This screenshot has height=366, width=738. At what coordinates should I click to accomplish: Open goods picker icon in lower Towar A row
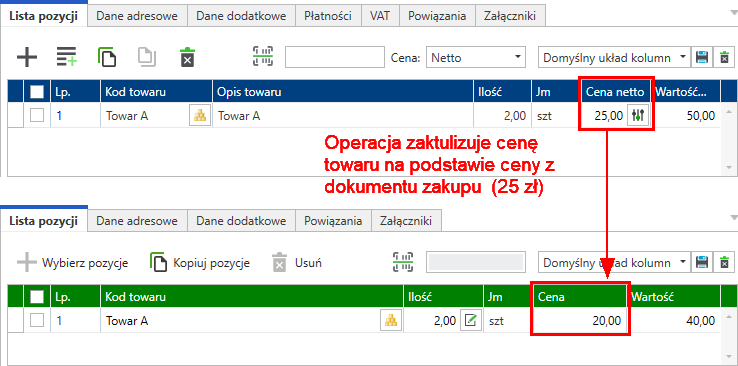click(391, 321)
